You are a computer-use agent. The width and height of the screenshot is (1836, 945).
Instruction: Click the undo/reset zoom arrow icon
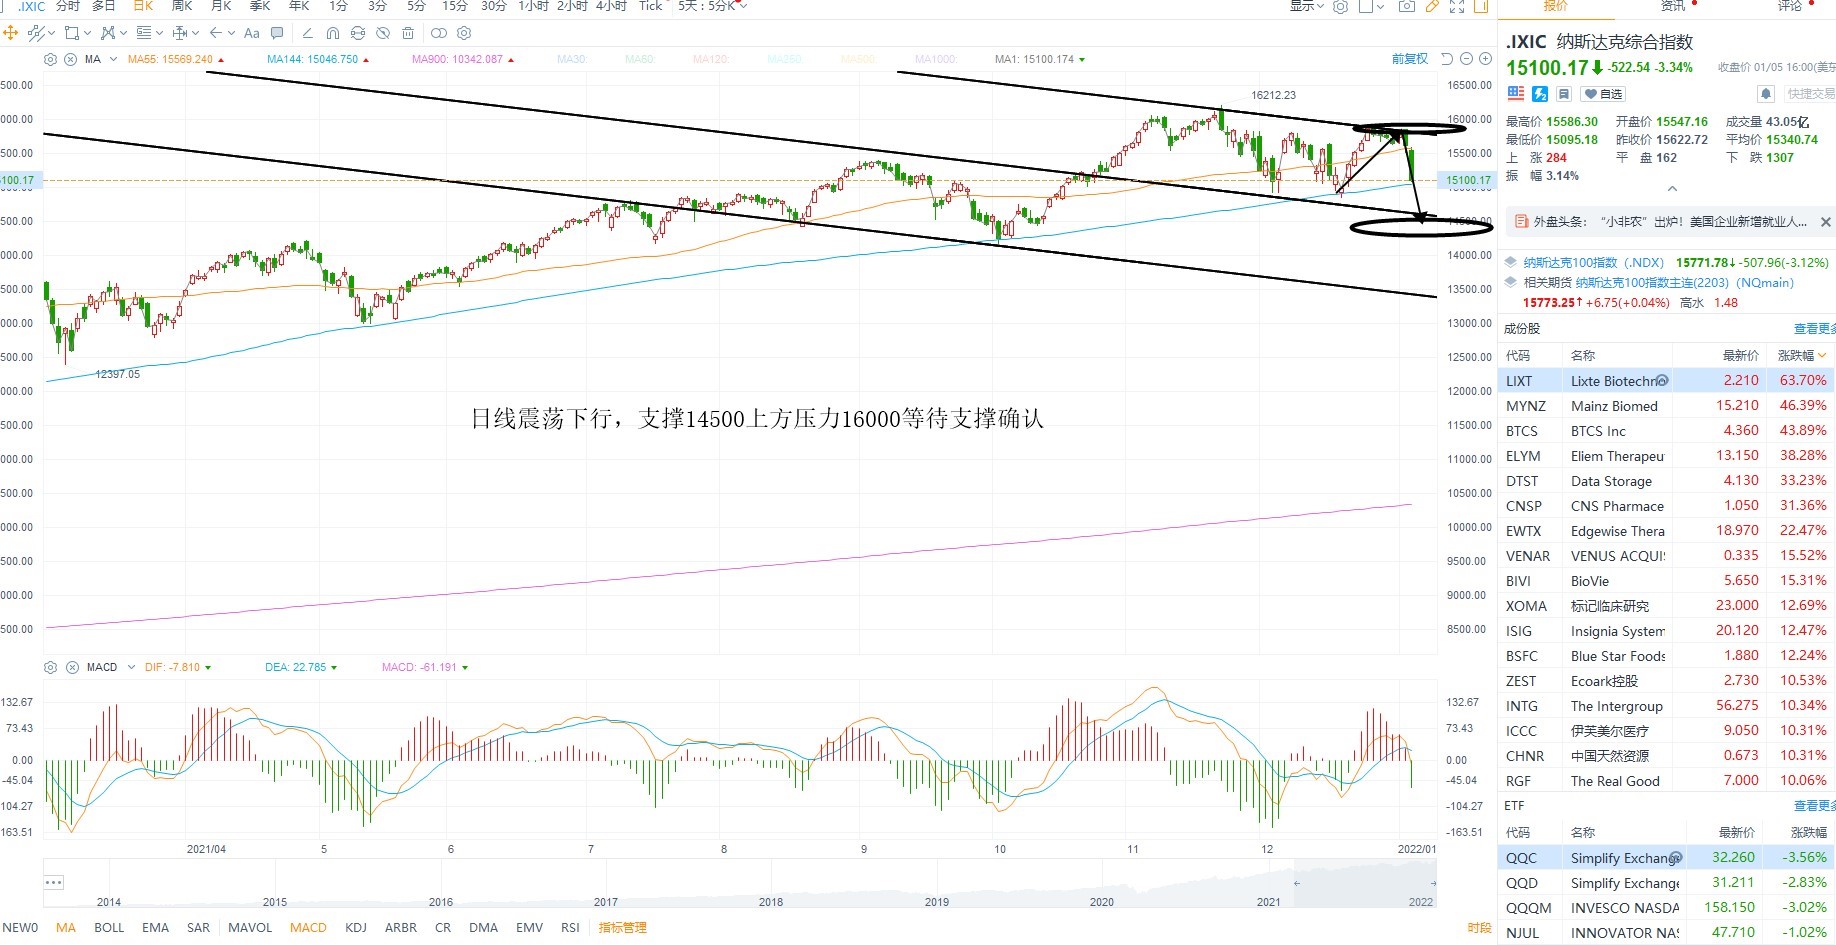coord(1447,59)
